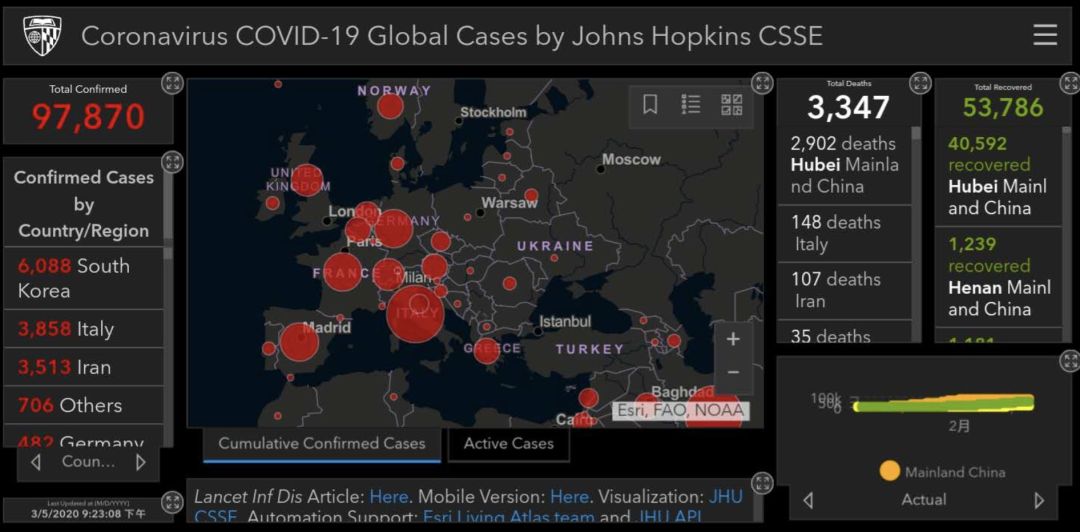The image size is (1080, 532).
Task: Zoom in on the map
Action: (734, 339)
